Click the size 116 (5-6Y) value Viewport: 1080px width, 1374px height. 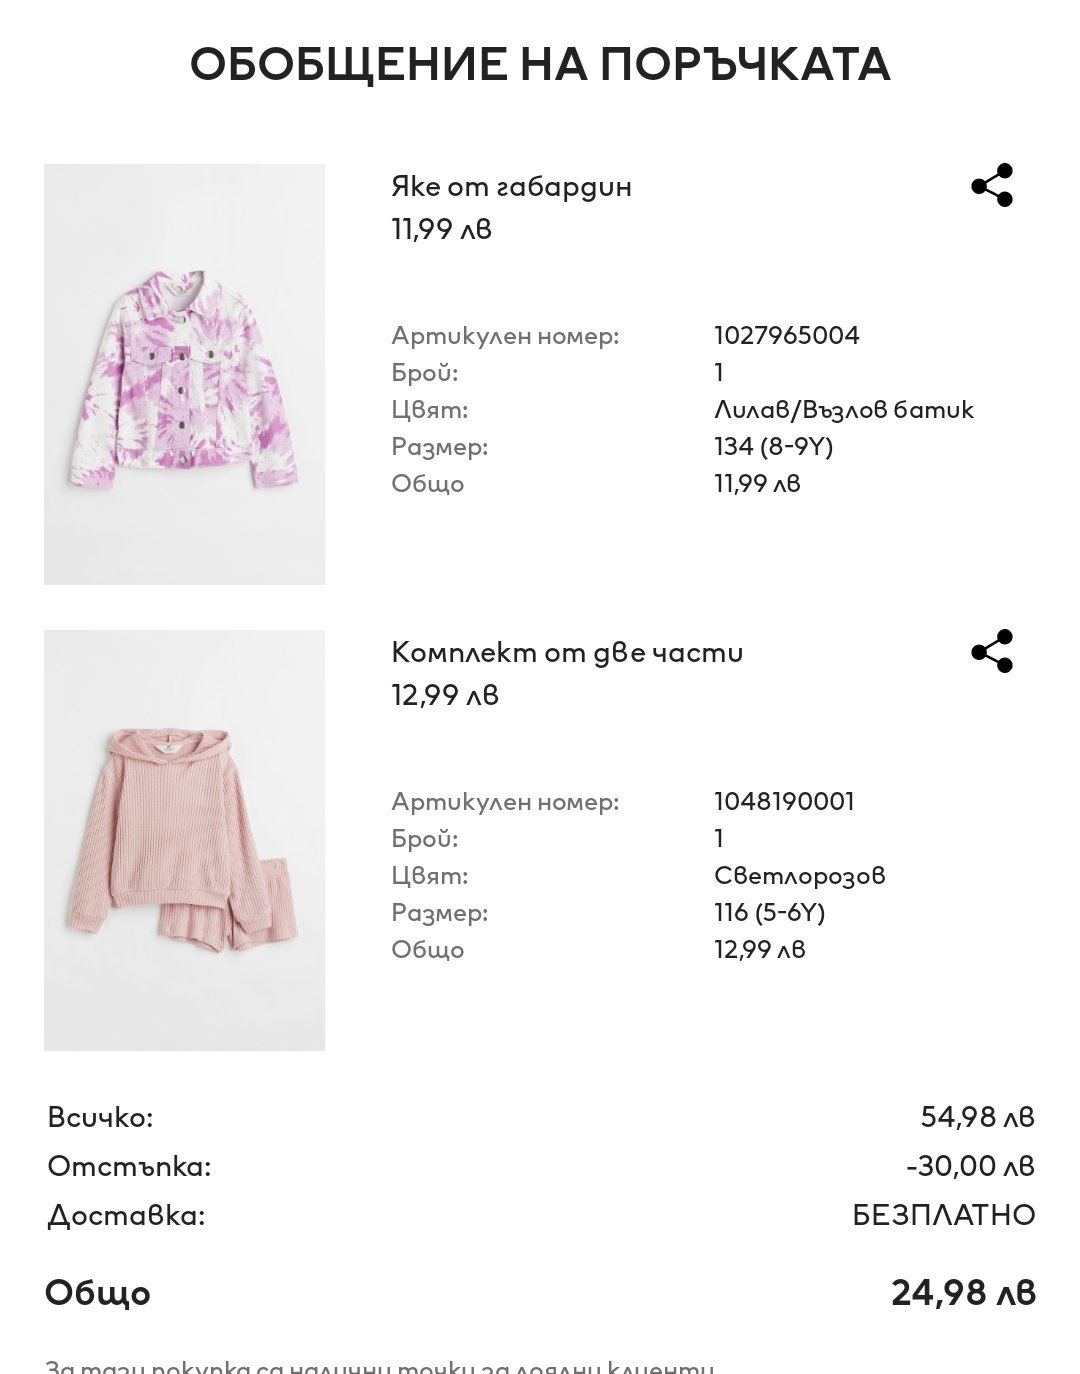[x=769, y=913]
